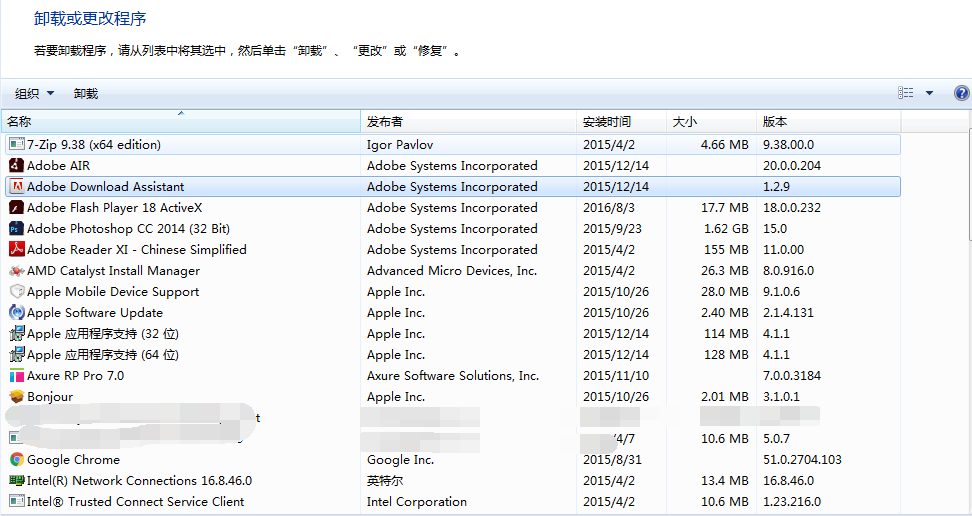Select the Axure RP Pro 7.0 text

[x=76, y=376]
